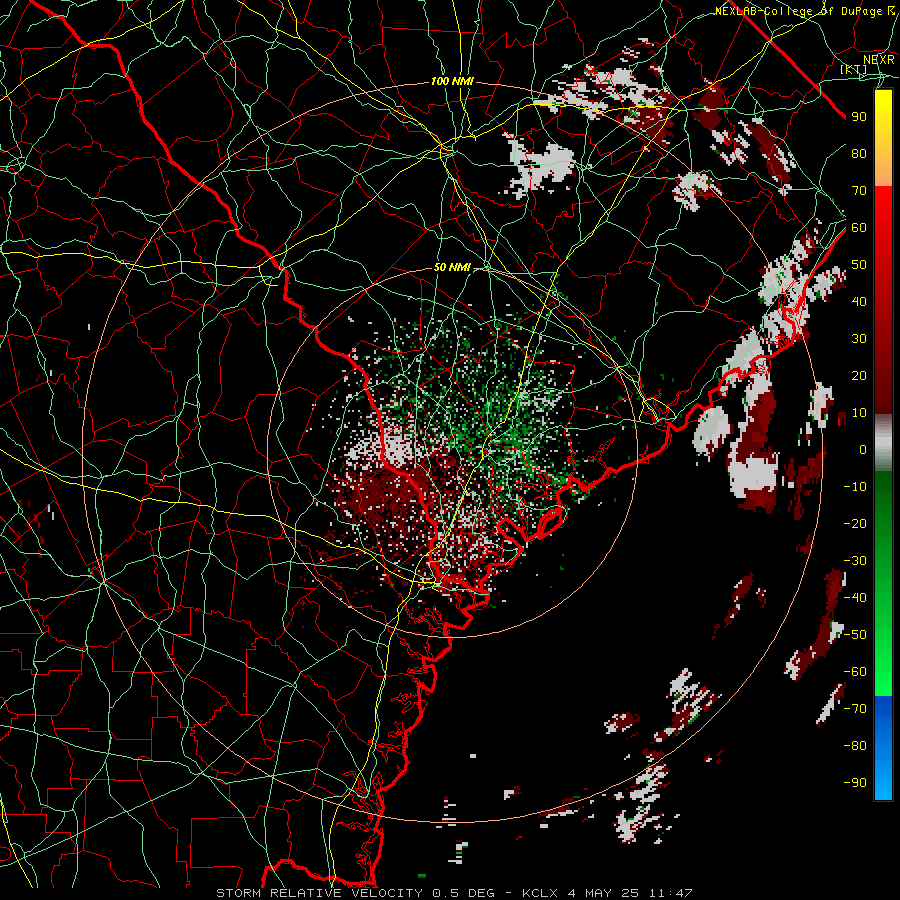
Task: Select the "90" value on the velocity scale
Action: pyautogui.click(x=859, y=117)
